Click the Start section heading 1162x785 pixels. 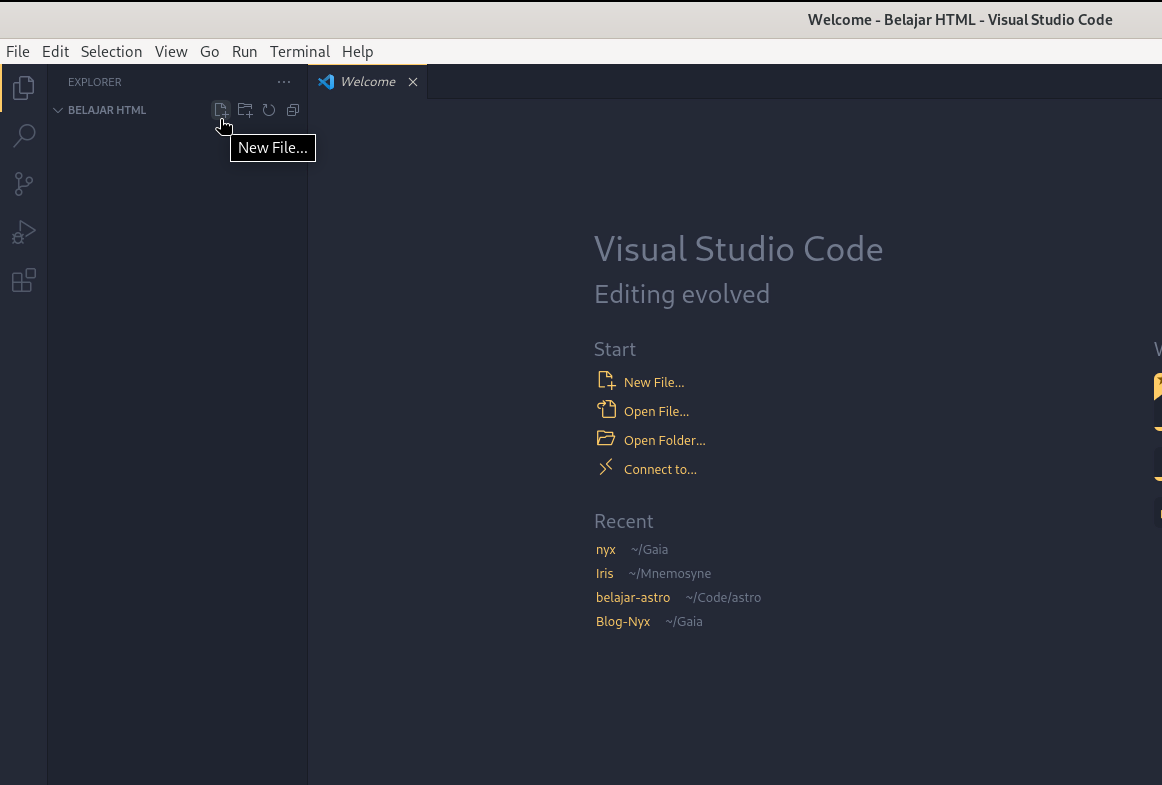(614, 349)
